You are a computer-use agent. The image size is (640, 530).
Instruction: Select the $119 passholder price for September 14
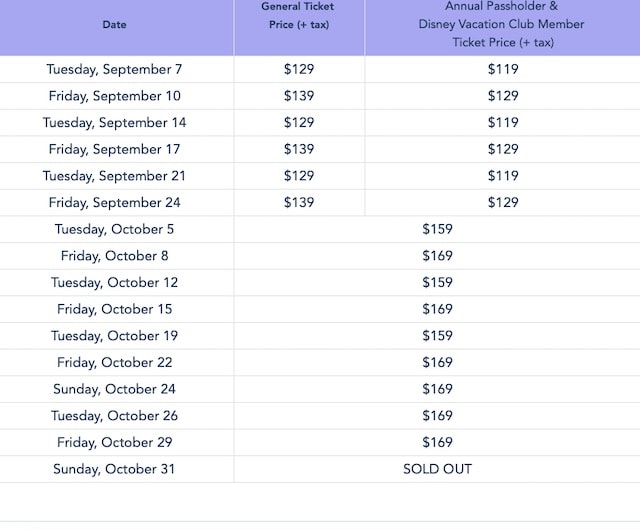(x=503, y=122)
